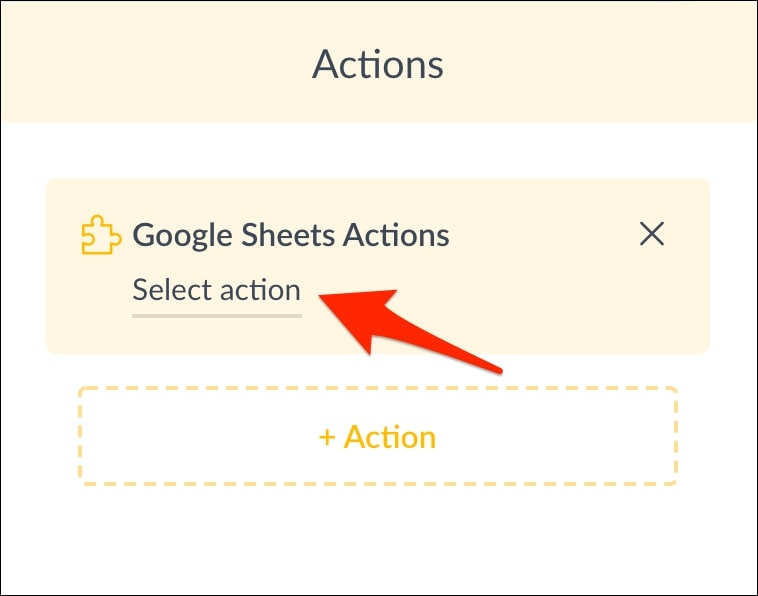Image resolution: width=758 pixels, height=596 pixels.
Task: Click the Actions panel header
Action: pyautogui.click(x=378, y=64)
